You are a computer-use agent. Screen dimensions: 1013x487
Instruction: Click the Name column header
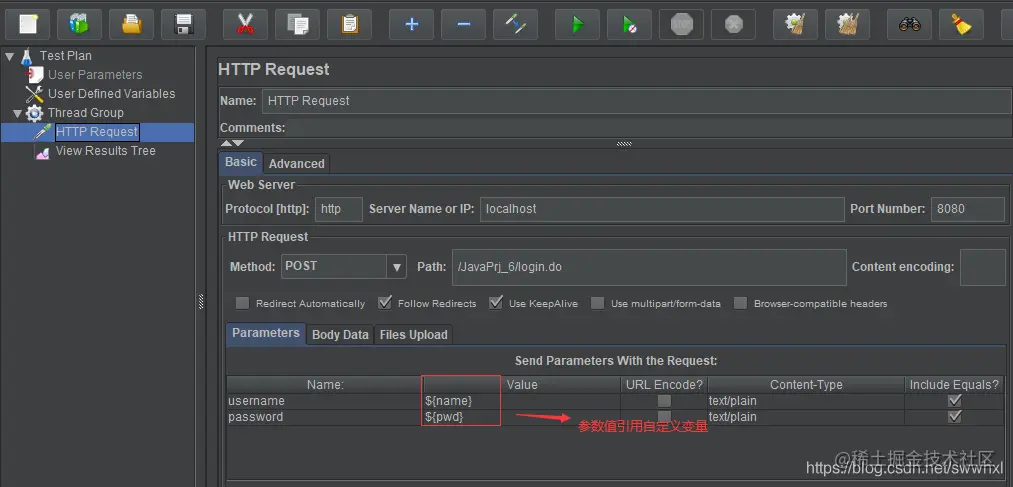coord(325,384)
